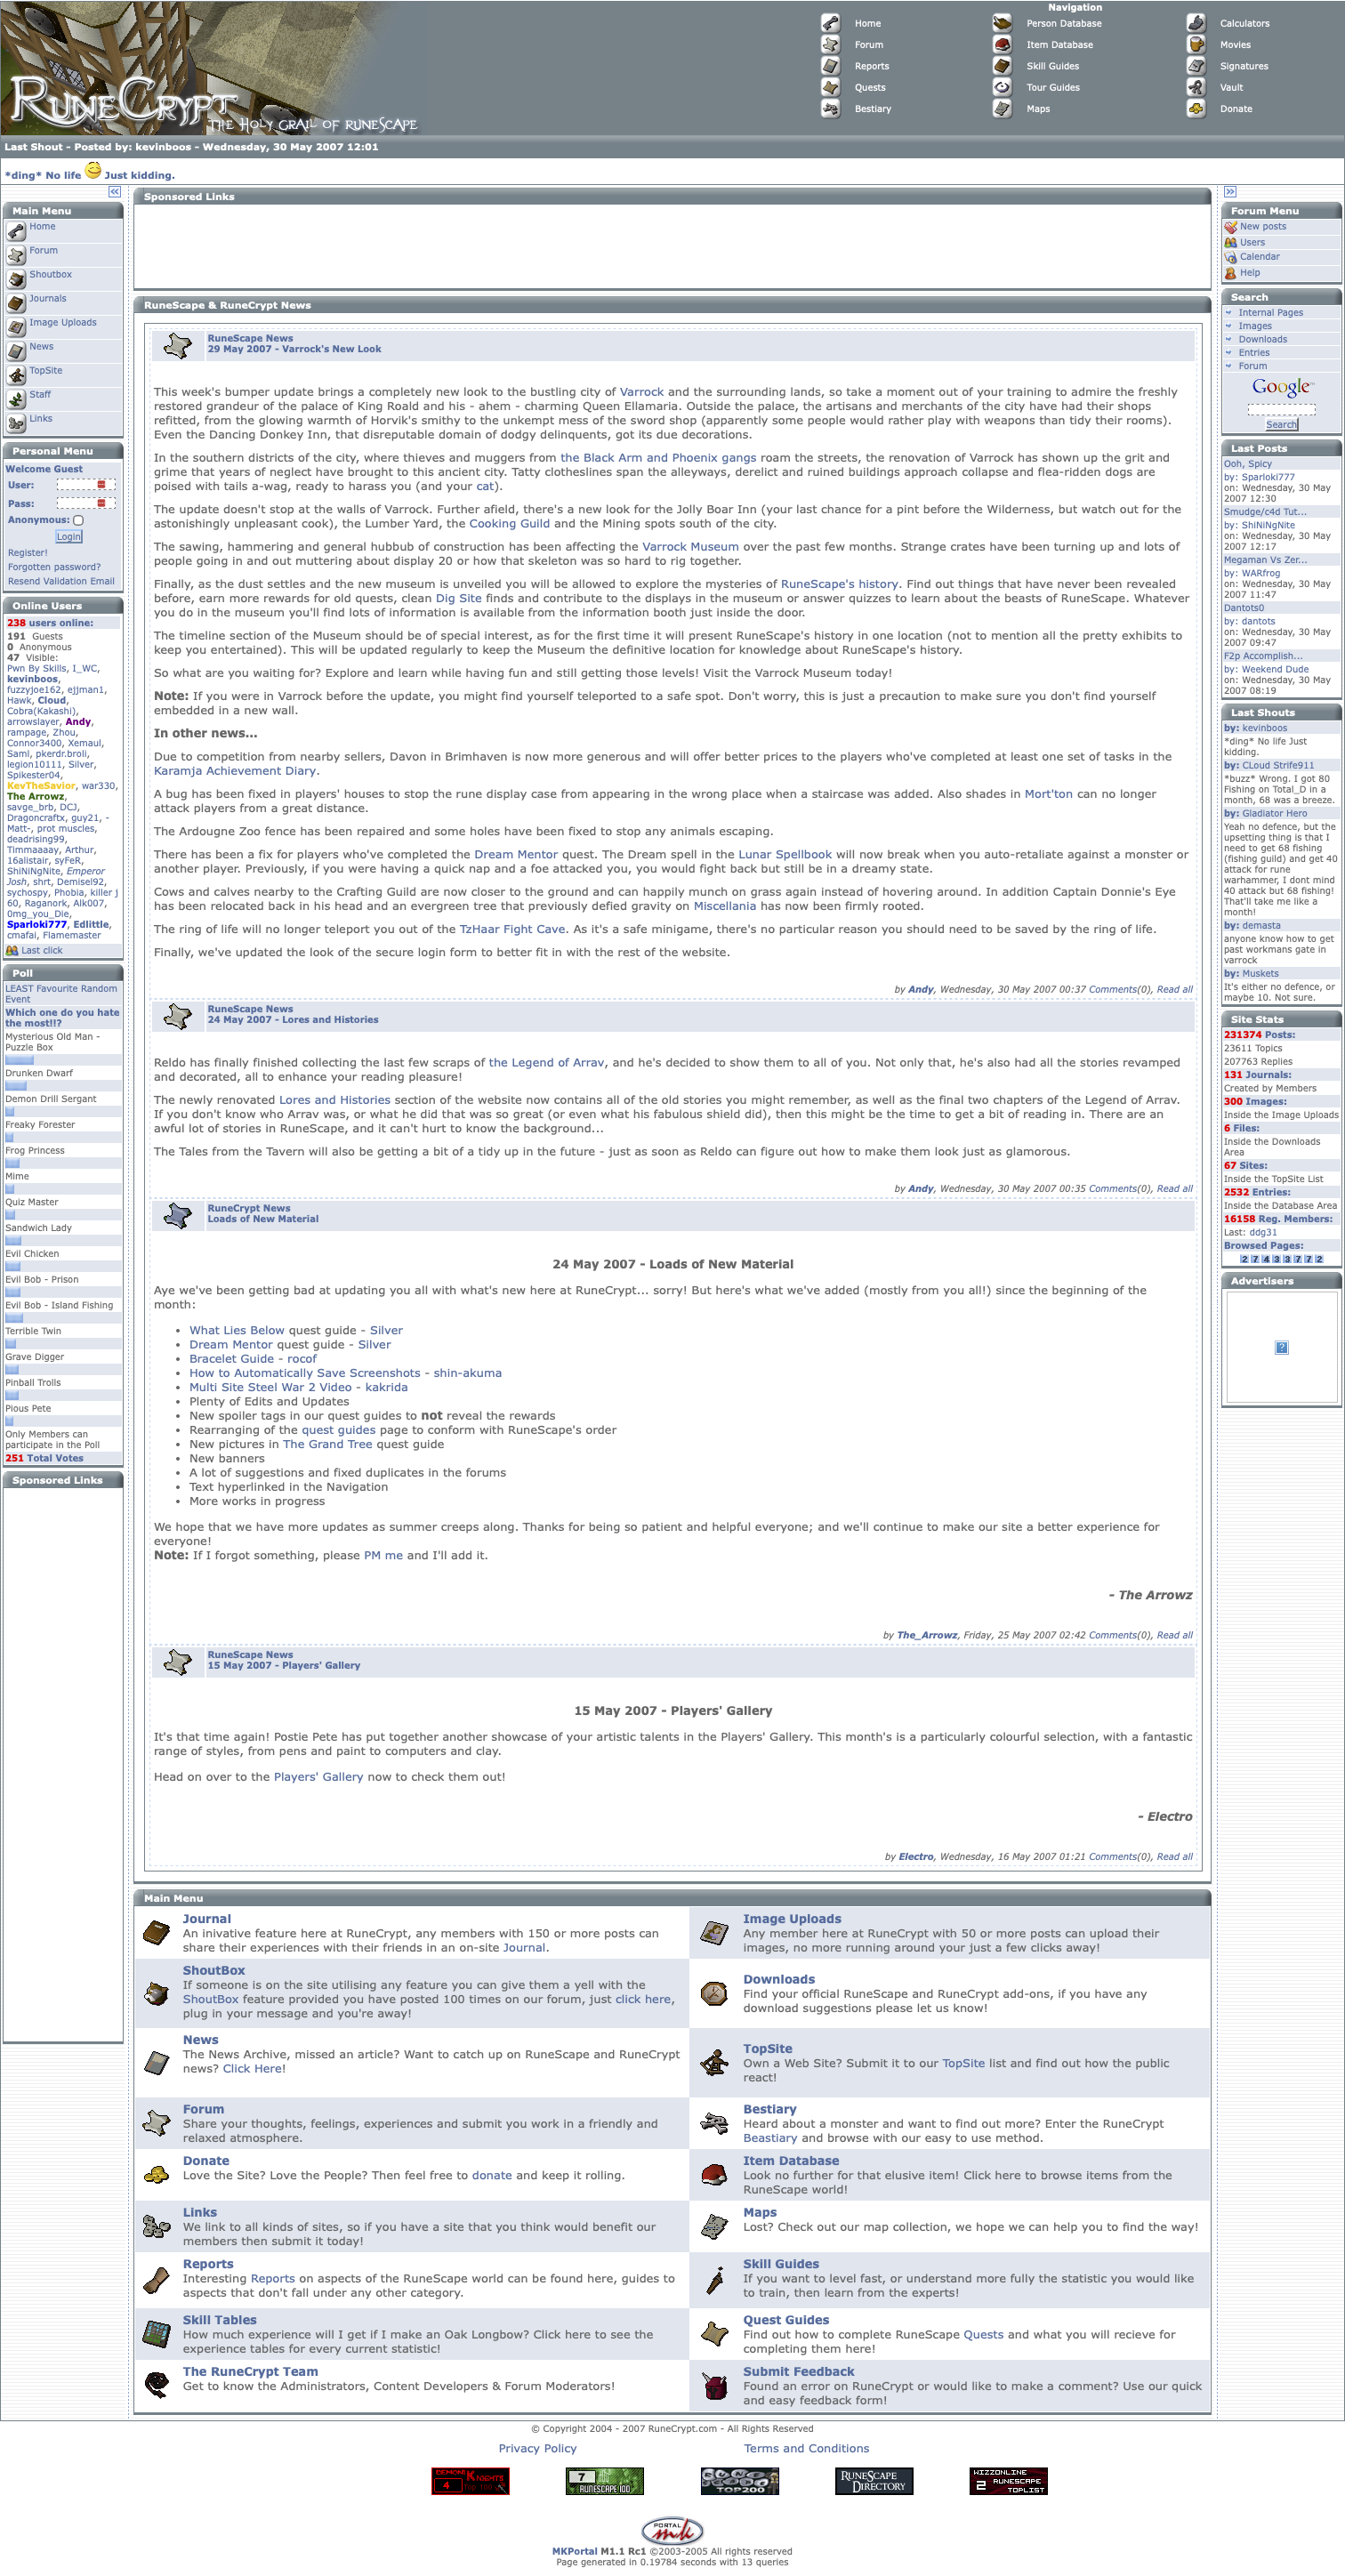
Task: Open the Item Database heading in lower Main Menu
Action: [791, 2160]
